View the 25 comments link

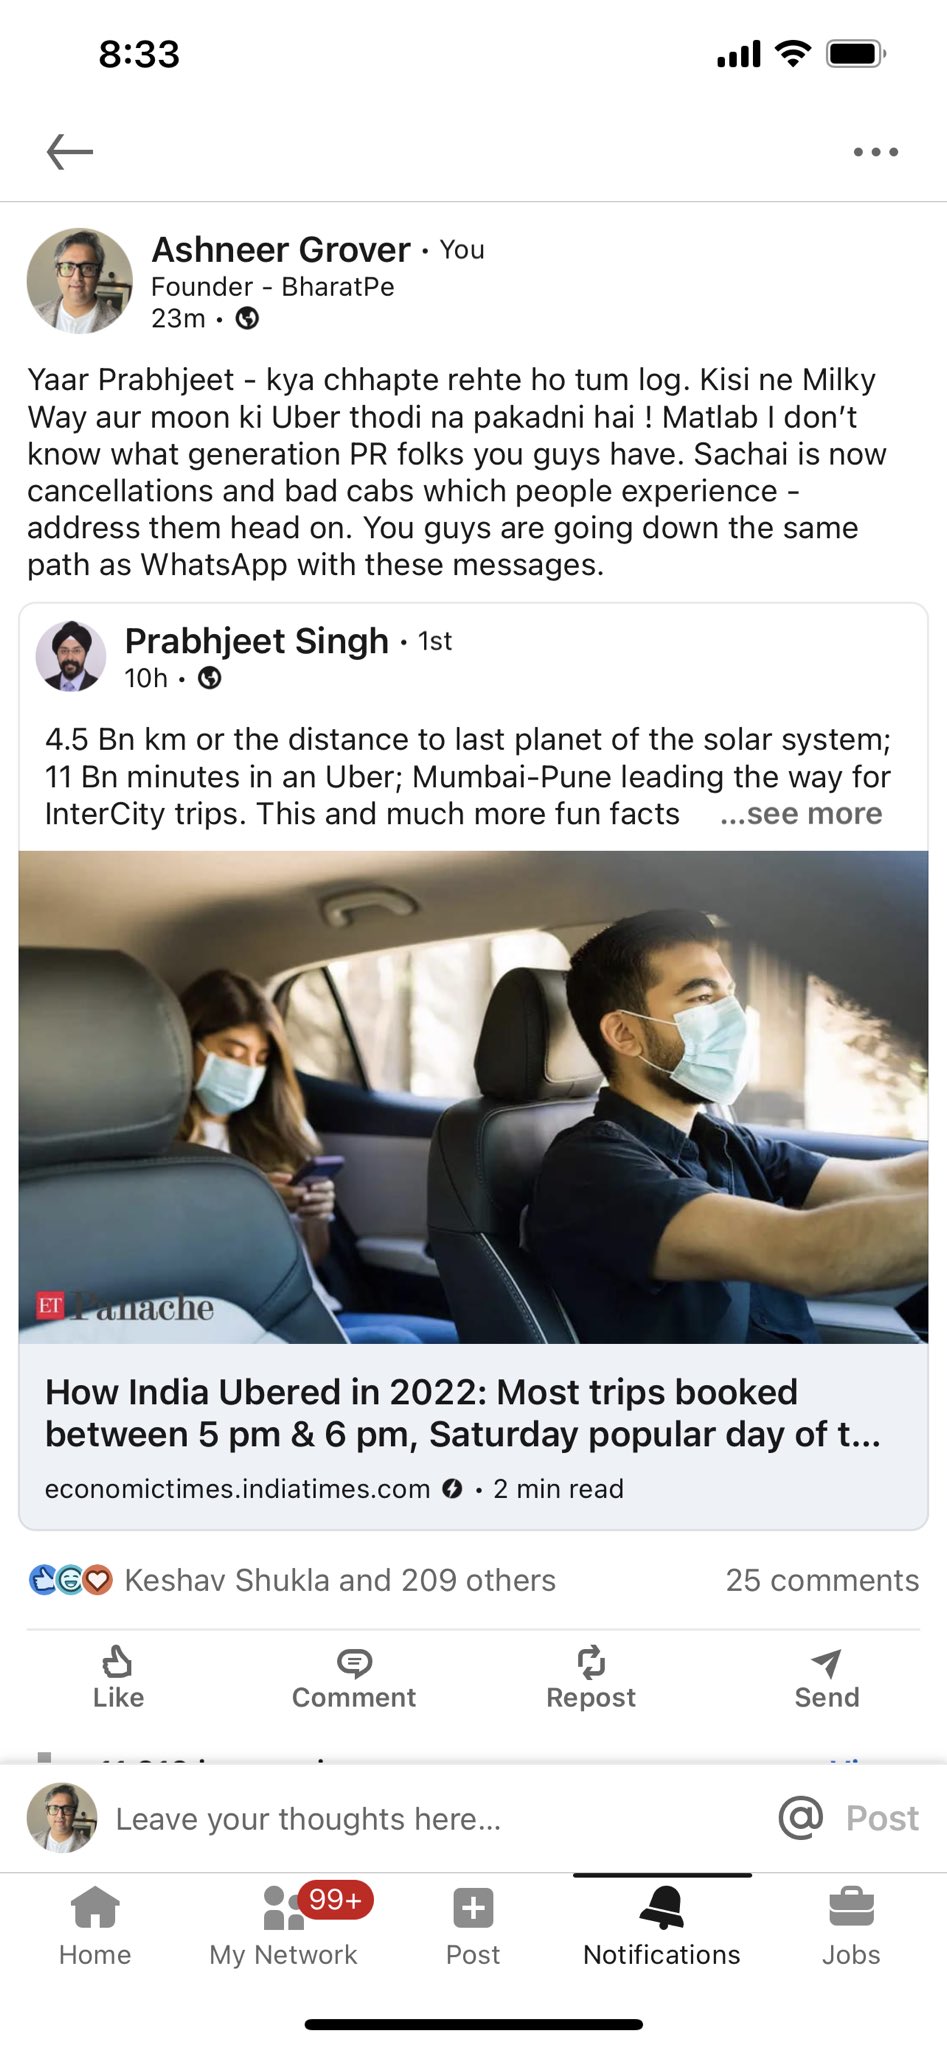[x=822, y=1580]
